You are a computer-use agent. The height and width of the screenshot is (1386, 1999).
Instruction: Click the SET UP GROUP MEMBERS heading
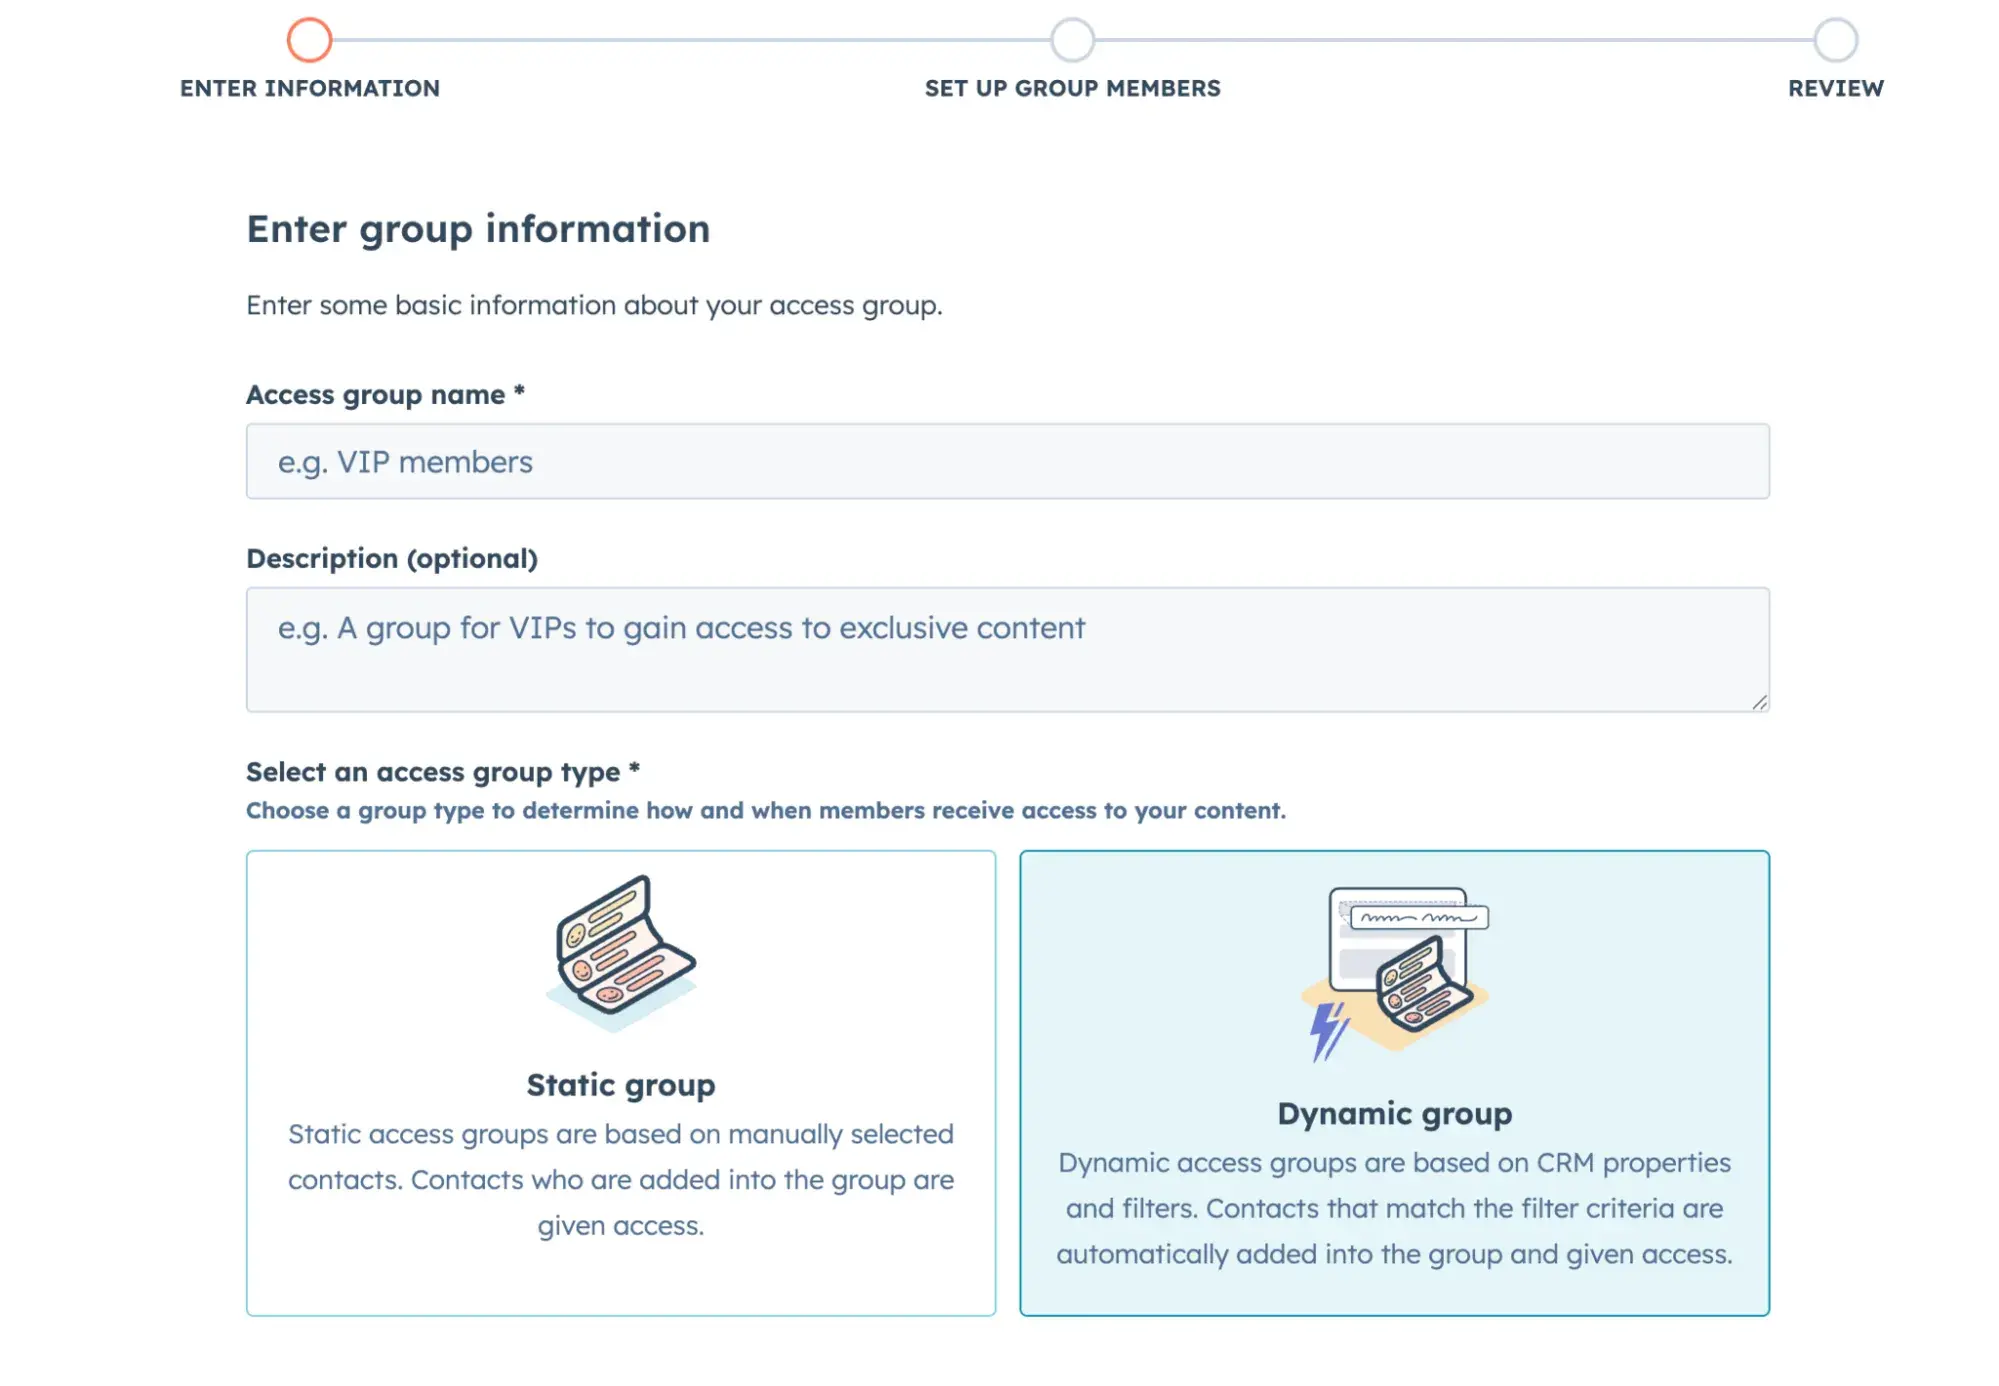[1072, 88]
